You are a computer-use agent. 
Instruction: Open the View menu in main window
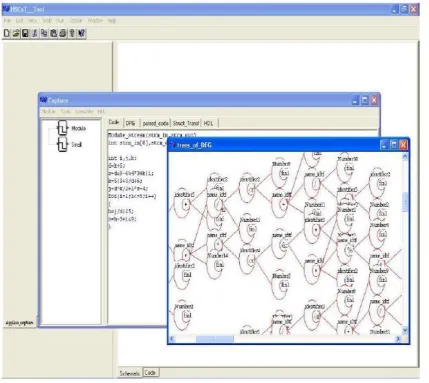(x=33, y=21)
